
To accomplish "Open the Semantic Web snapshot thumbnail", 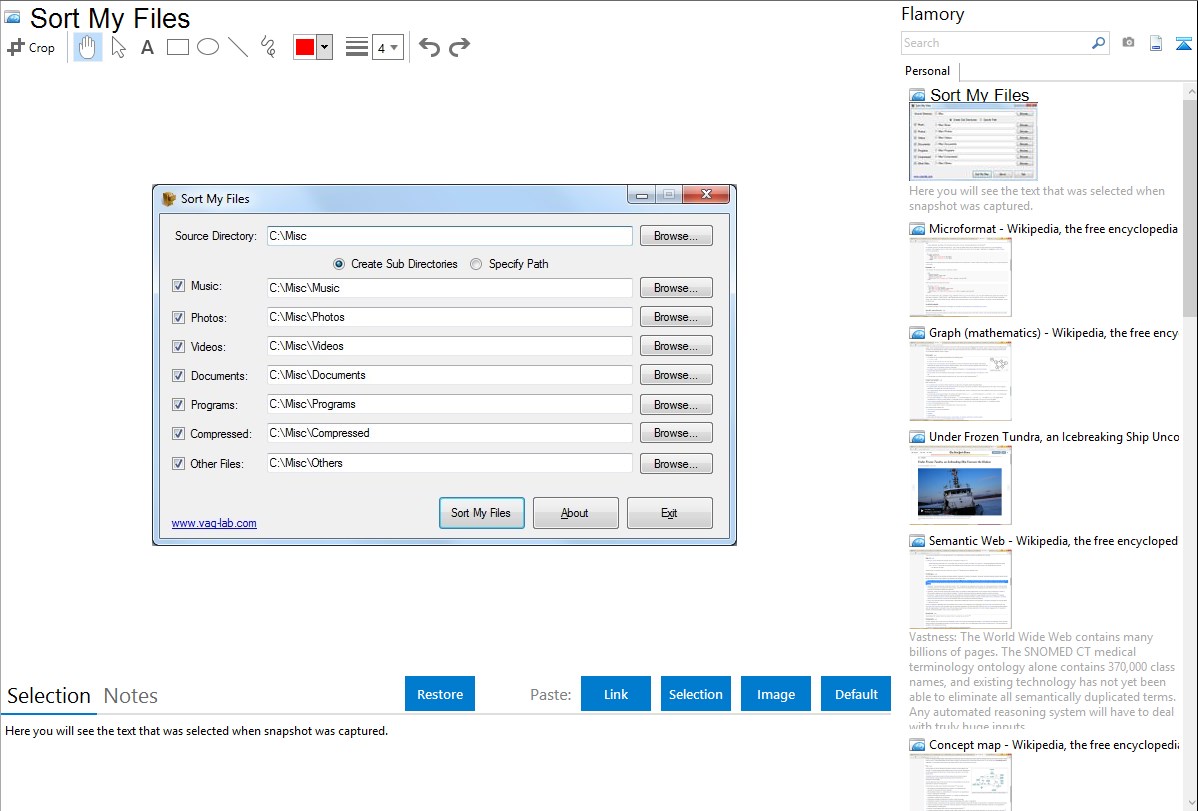I will tap(960, 589).
